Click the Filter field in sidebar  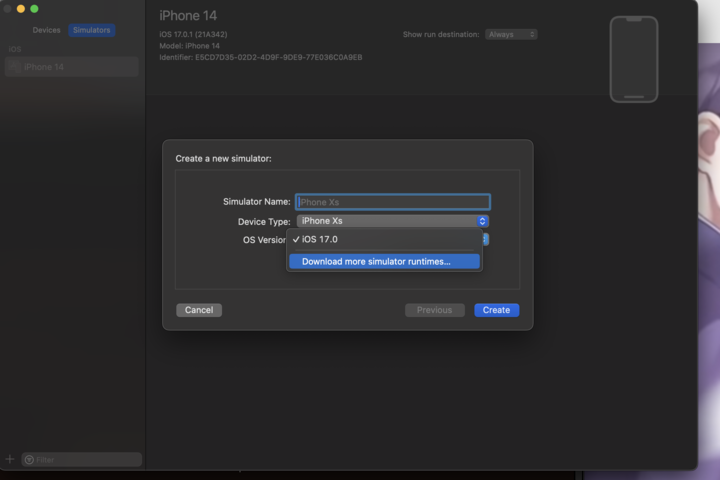(x=82, y=459)
